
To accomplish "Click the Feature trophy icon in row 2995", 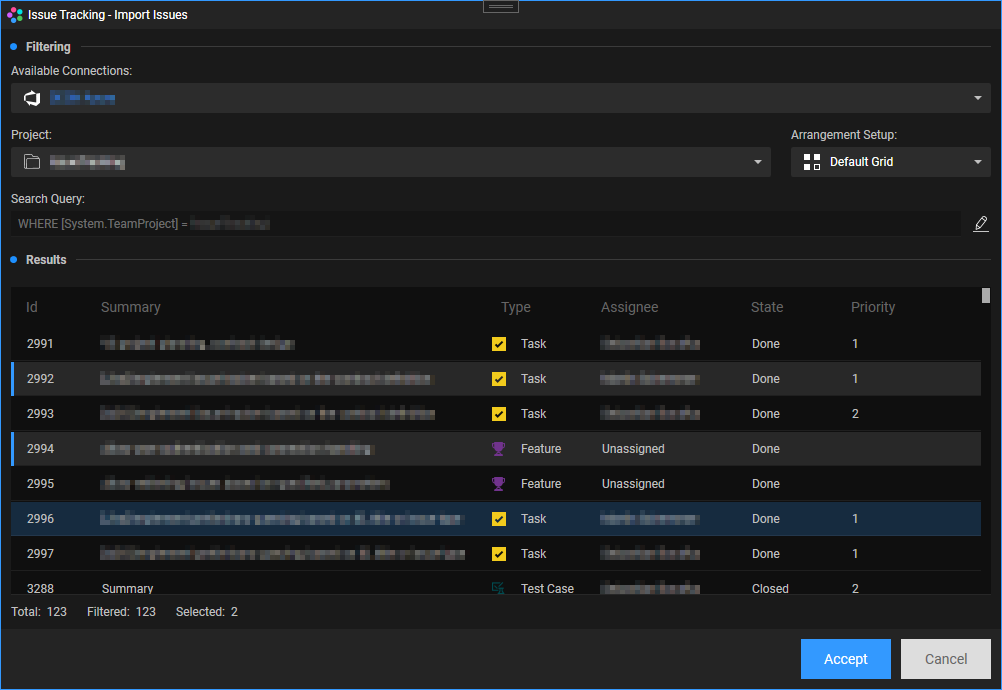I will tap(499, 484).
